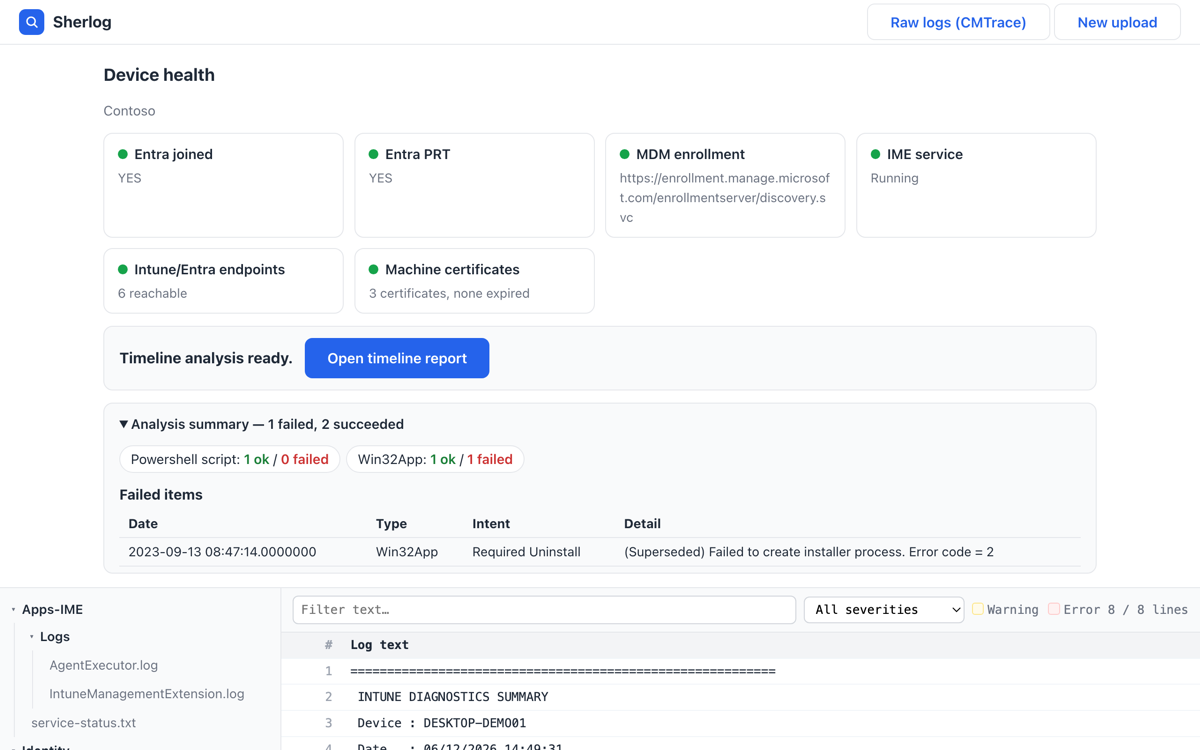Click the Type column header in Failed items
1200x750 pixels.
pos(391,524)
